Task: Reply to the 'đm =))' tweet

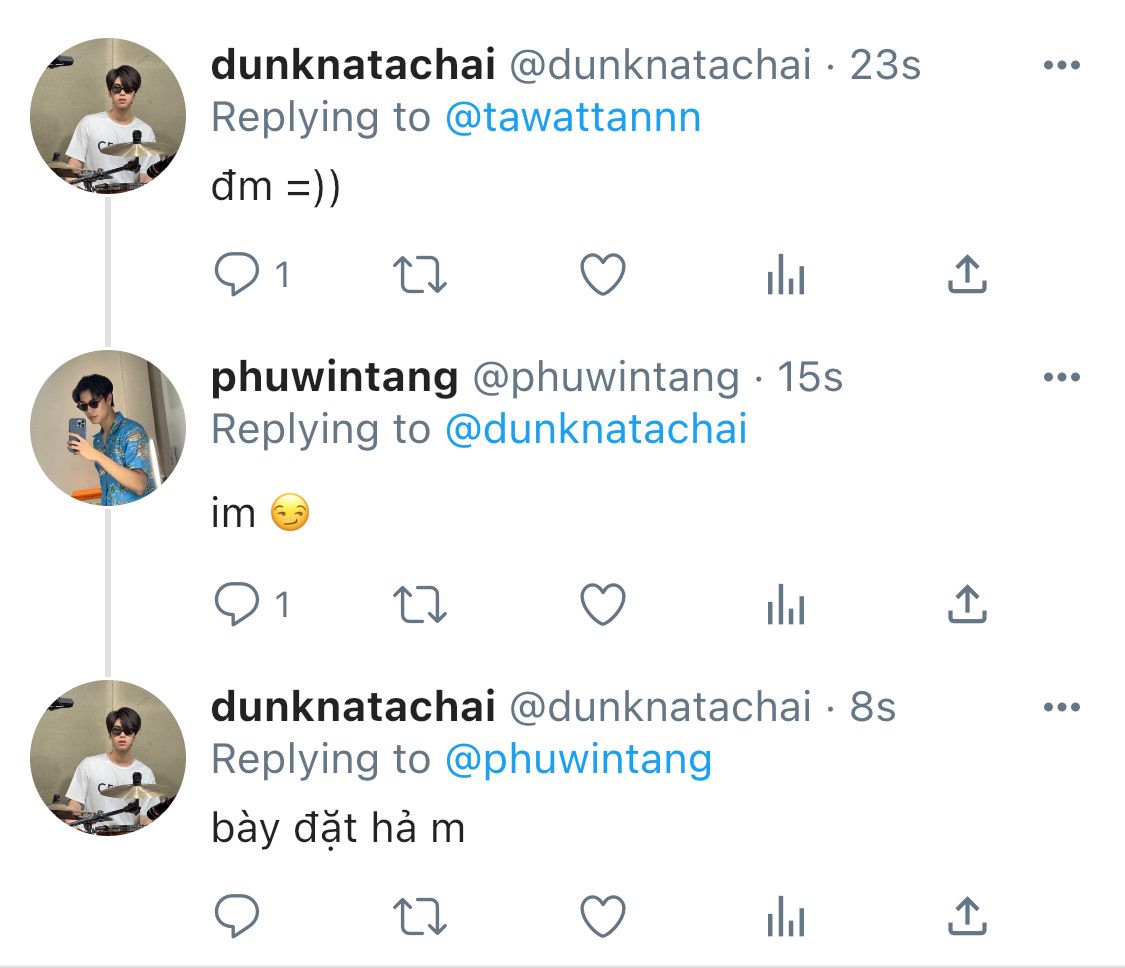Action: pos(237,275)
